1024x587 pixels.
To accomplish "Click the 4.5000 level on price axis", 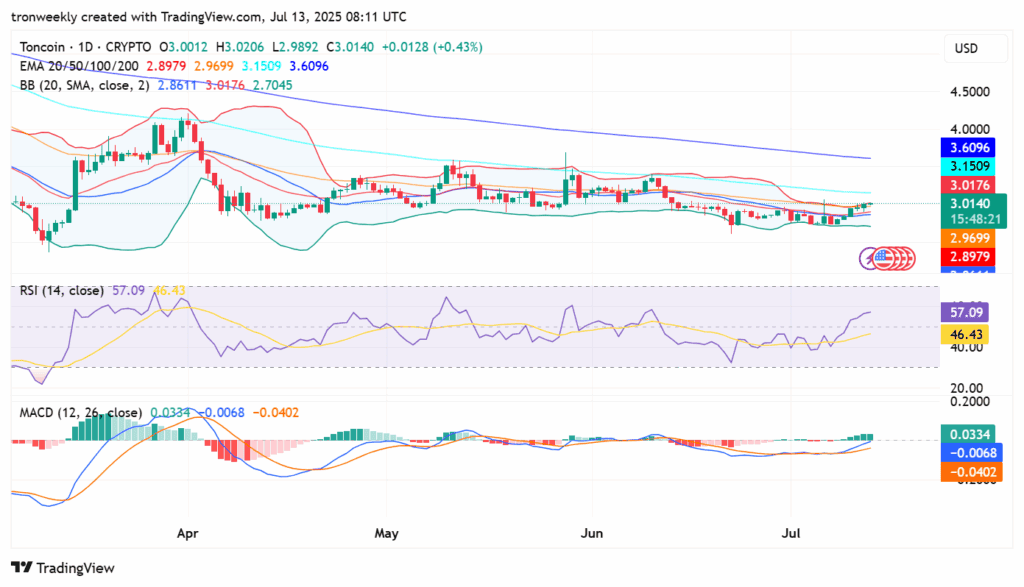I will [969, 91].
